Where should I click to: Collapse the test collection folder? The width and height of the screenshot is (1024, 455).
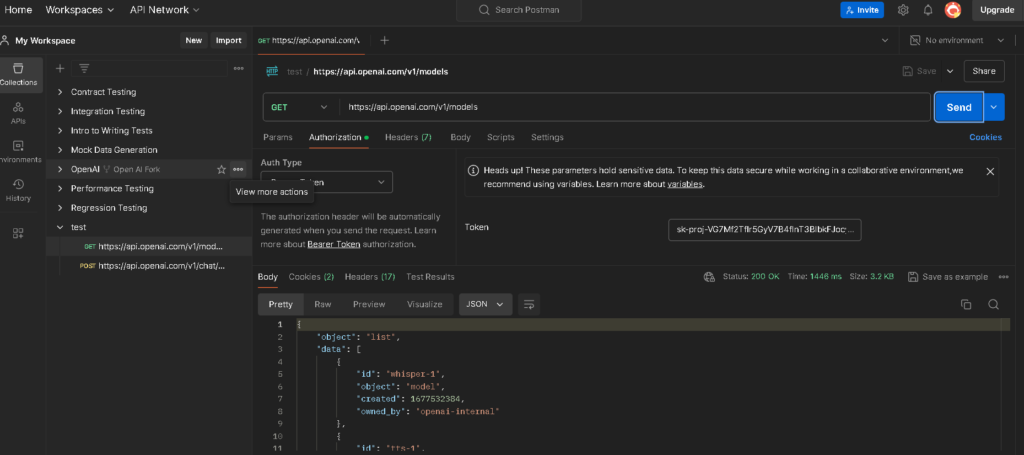tap(60, 227)
